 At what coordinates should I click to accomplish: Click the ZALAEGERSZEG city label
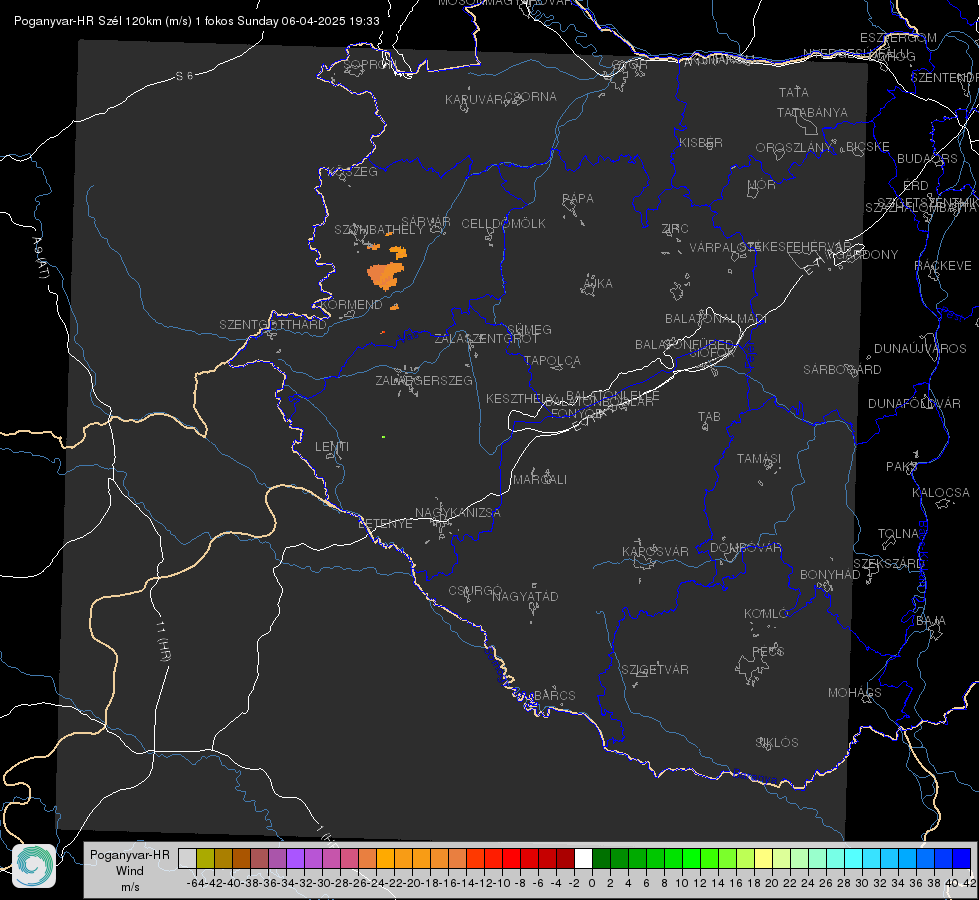424,380
